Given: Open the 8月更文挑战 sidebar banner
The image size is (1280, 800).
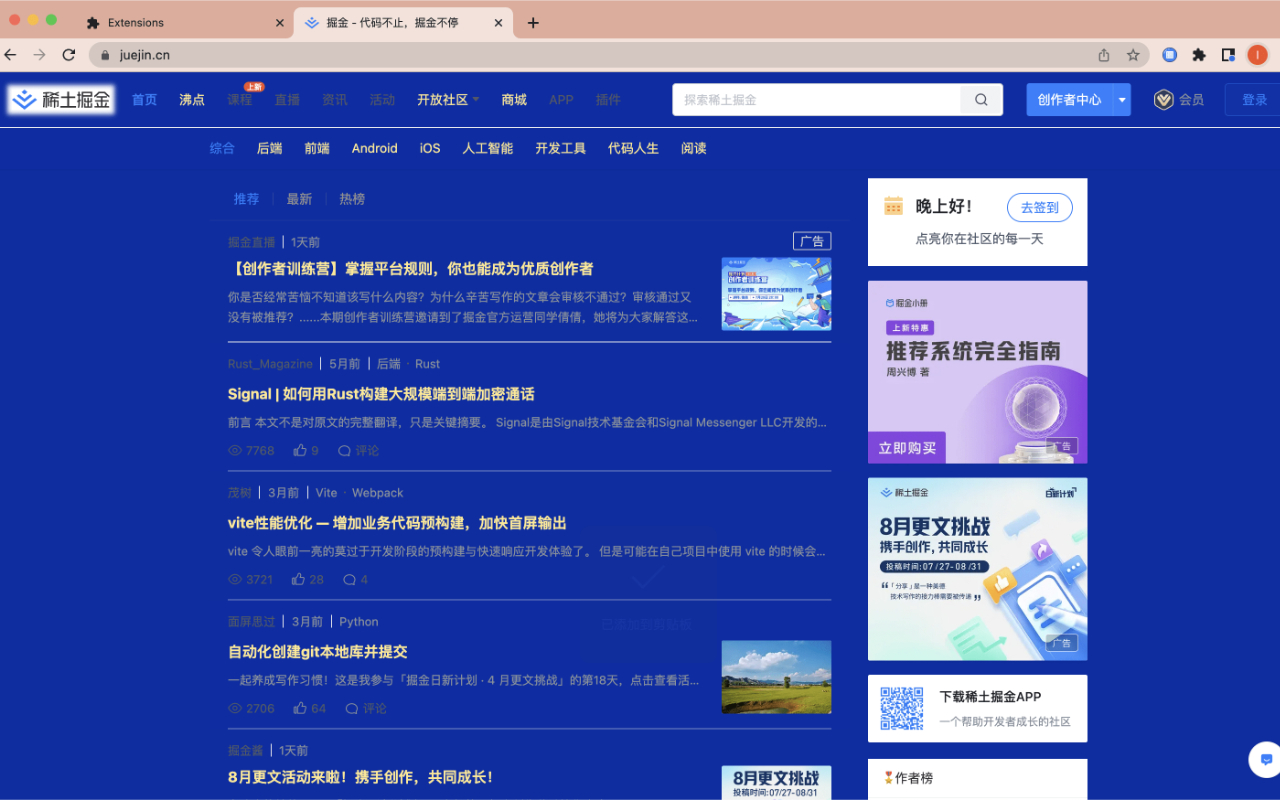Looking at the screenshot, I should click(x=977, y=569).
